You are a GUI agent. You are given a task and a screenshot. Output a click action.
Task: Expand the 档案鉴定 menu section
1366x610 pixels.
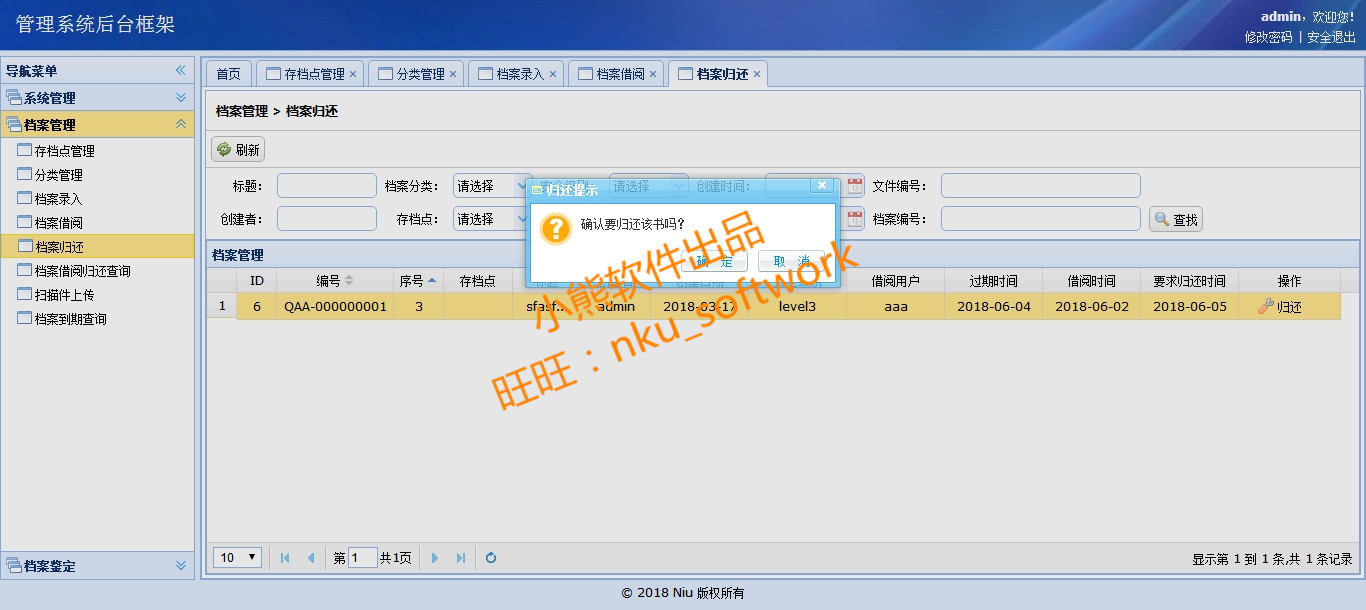pos(181,566)
